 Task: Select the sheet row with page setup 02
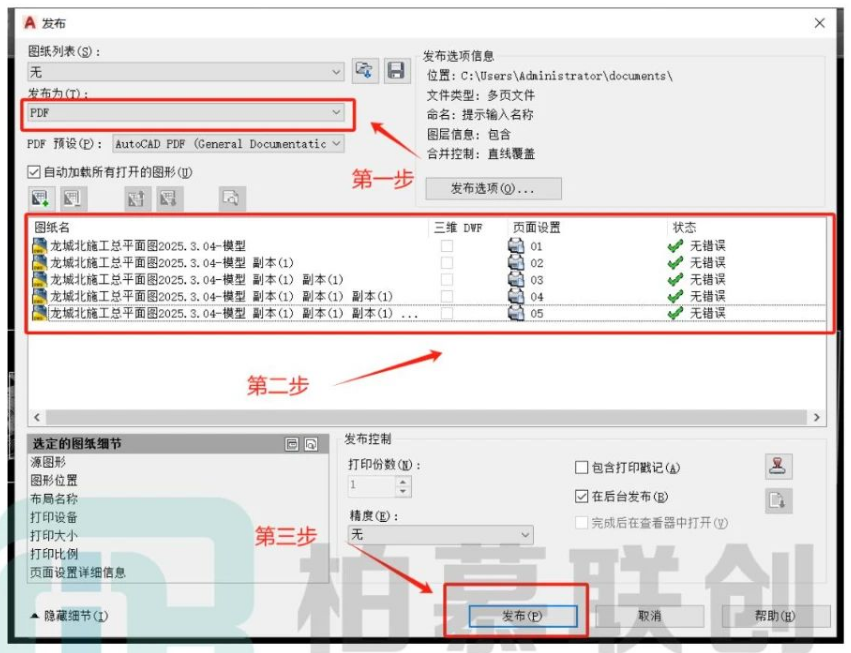[x=172, y=263]
